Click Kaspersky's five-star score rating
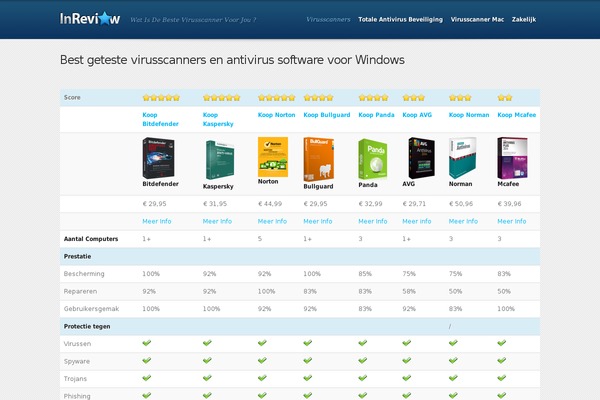The image size is (600, 400). click(x=222, y=98)
